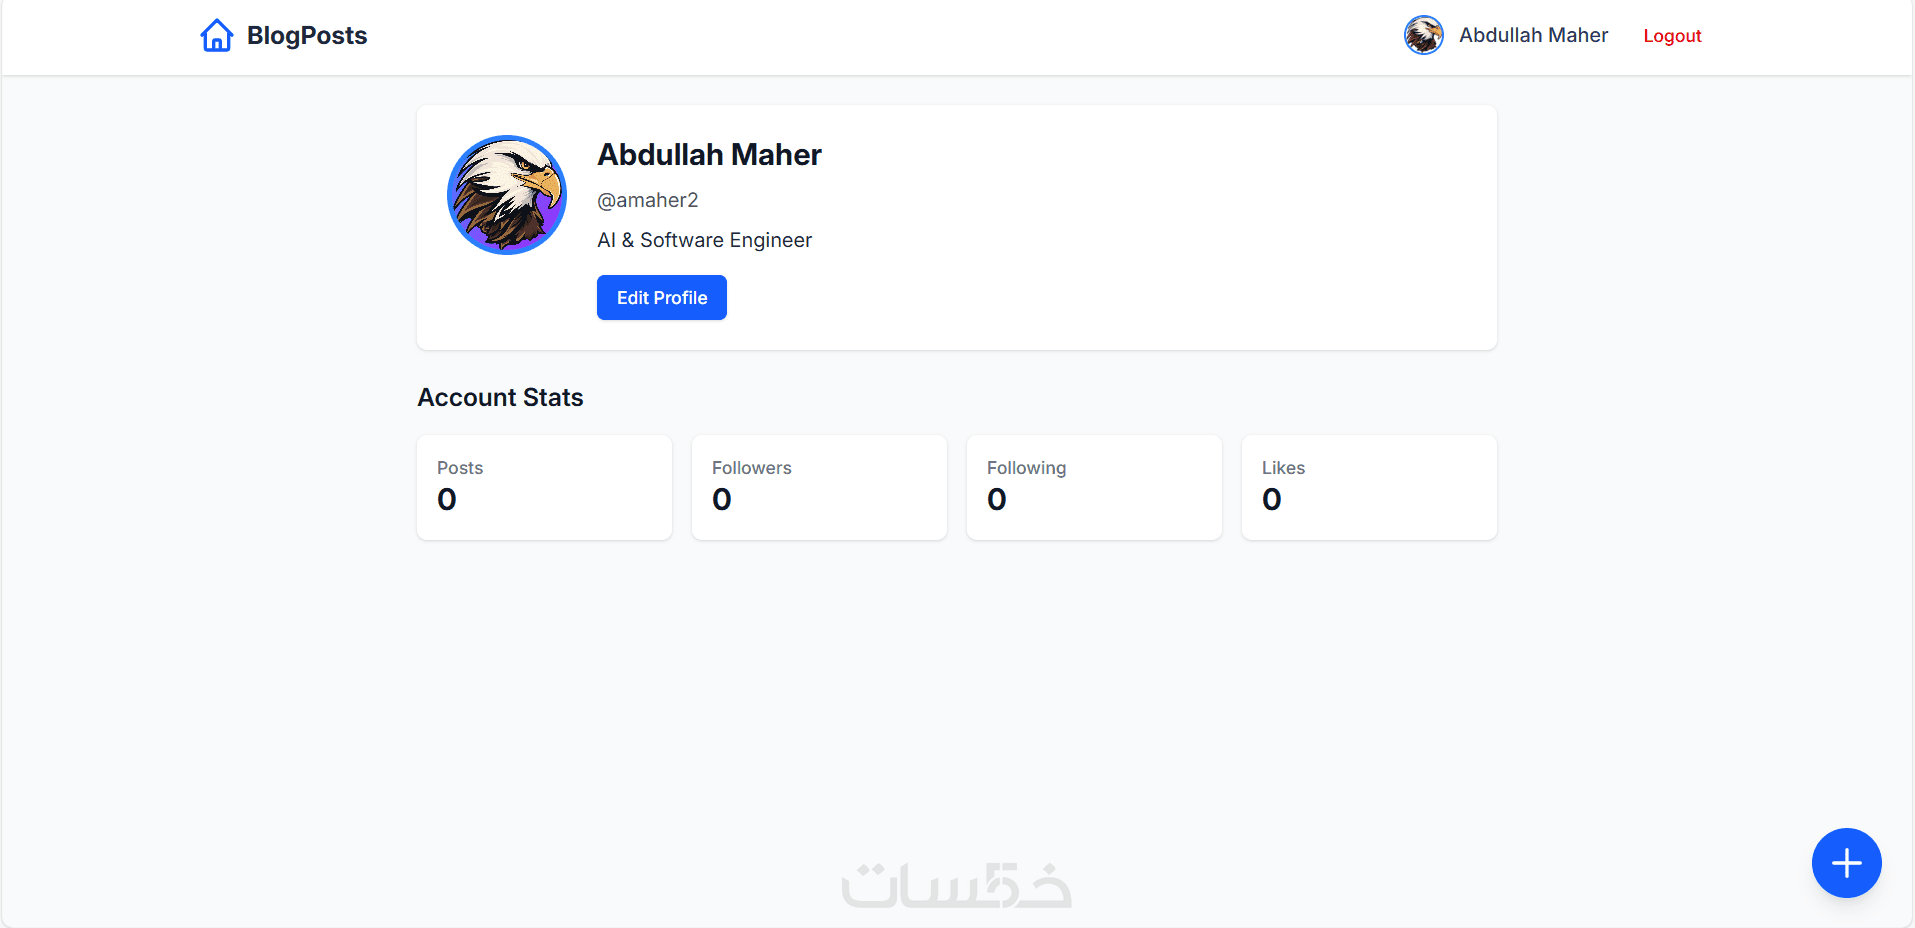
Task: Click the Posts count number zero
Action: tap(447, 499)
